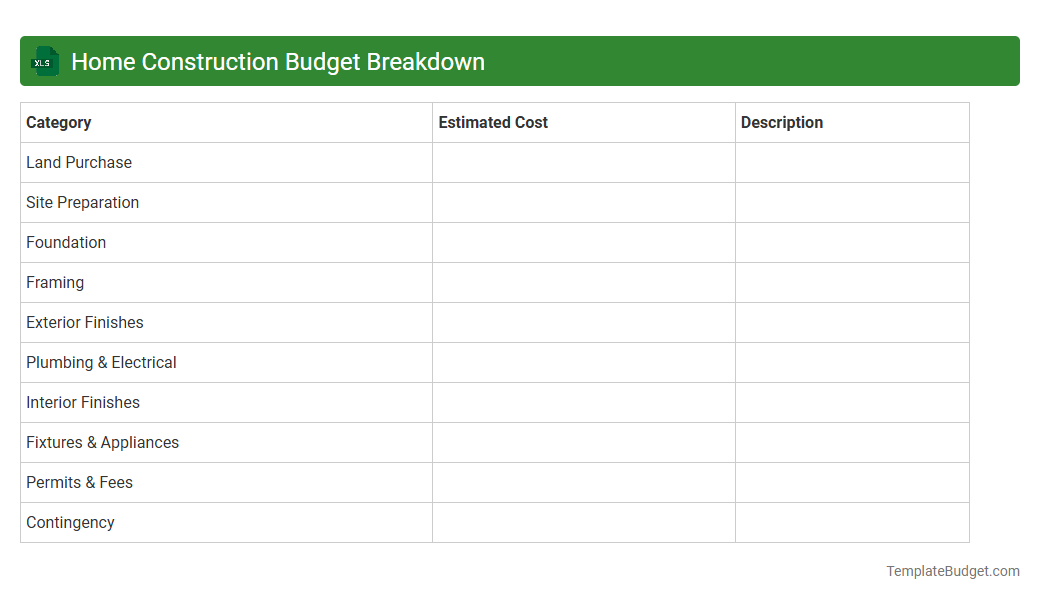Select the Contingency row label
Viewport: 1040px width, 600px height.
[x=70, y=522]
